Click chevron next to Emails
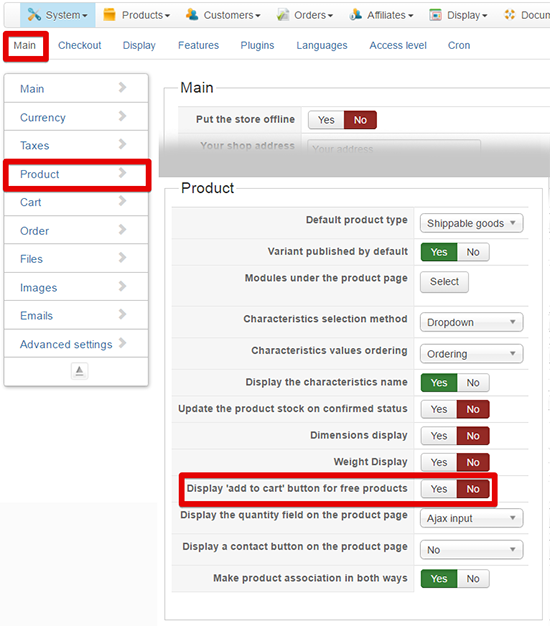 (123, 315)
